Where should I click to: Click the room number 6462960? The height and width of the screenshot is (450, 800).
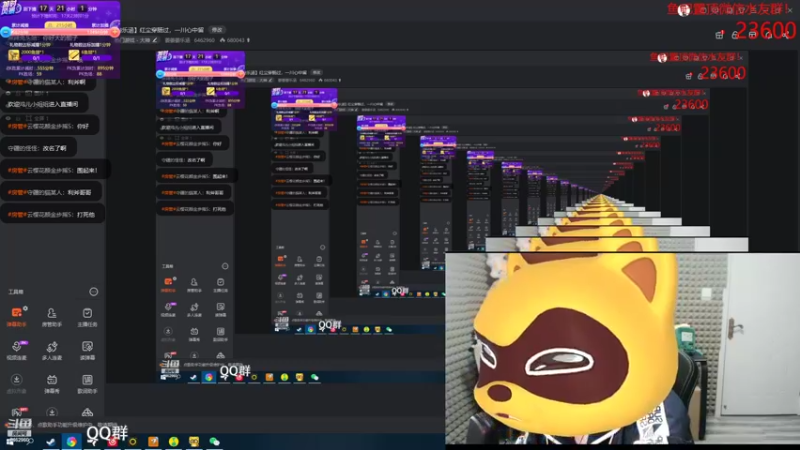click(204, 40)
